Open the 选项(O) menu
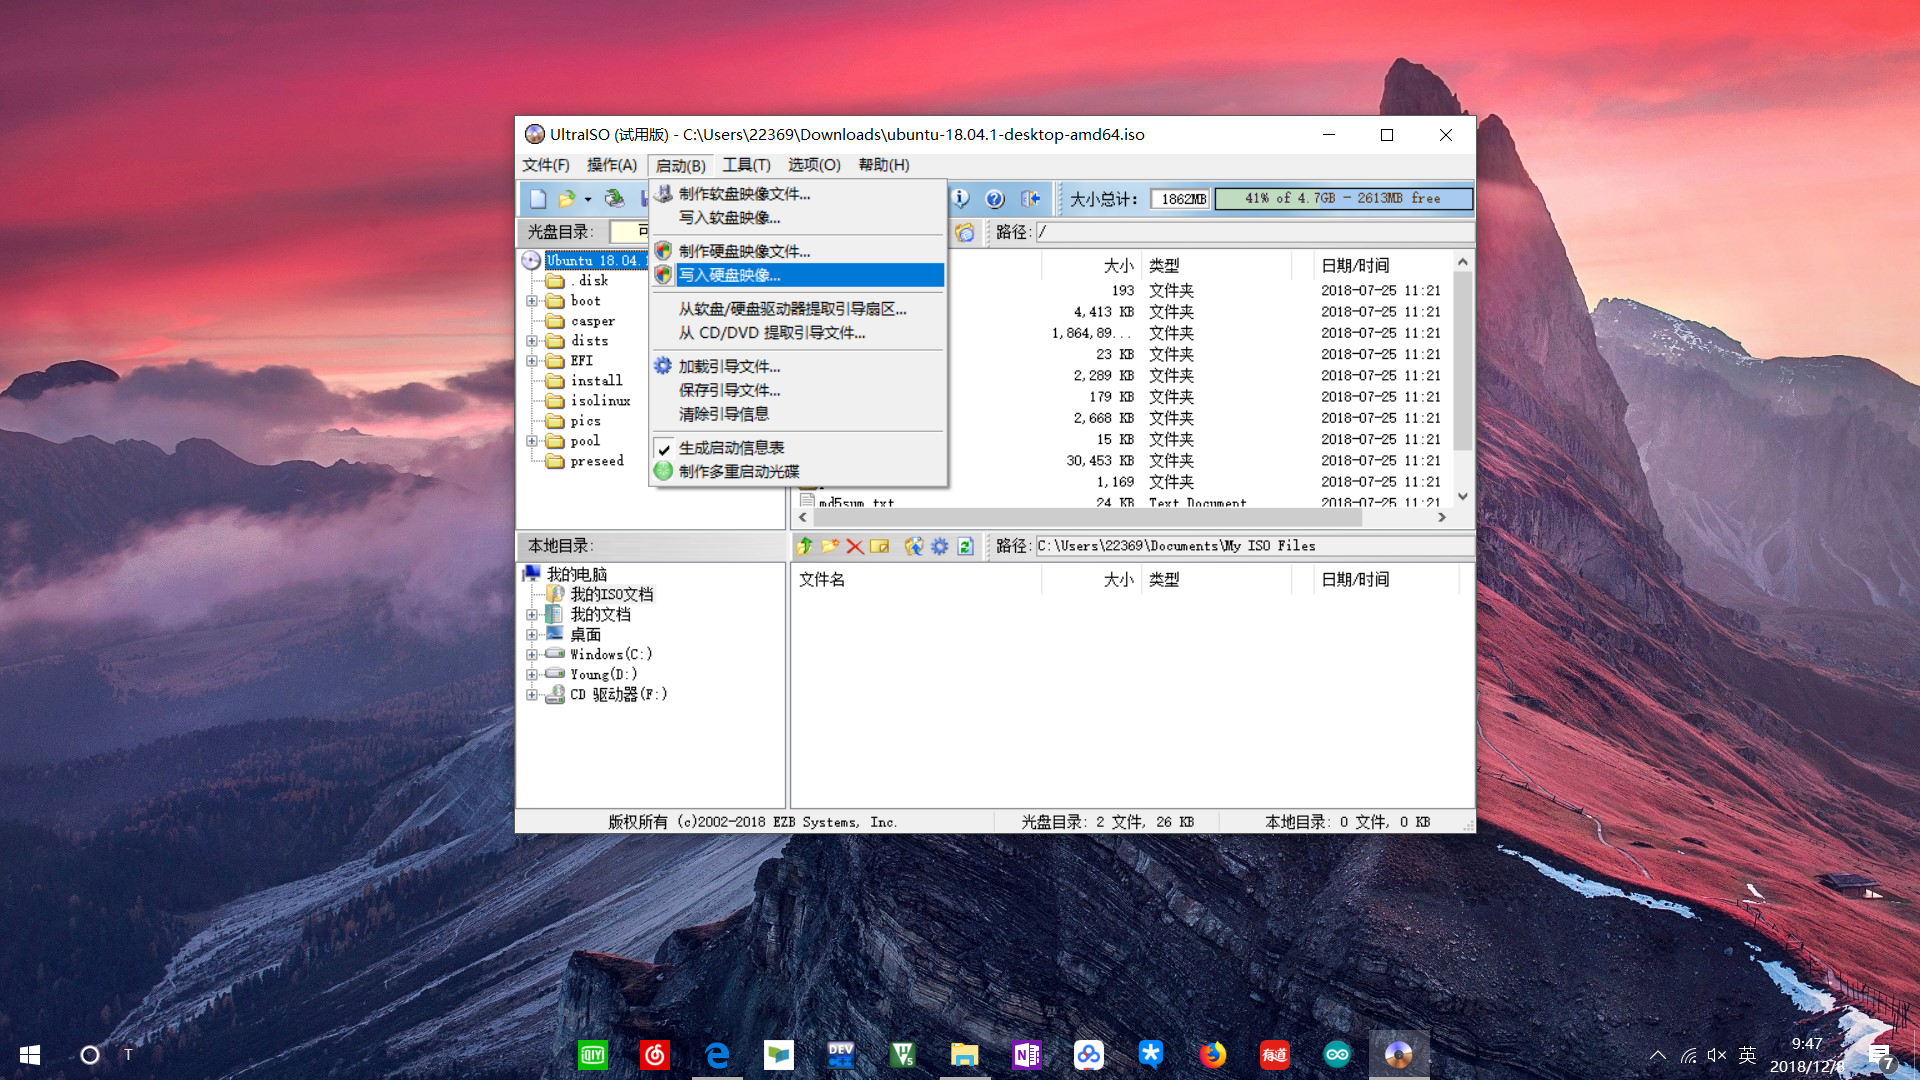This screenshot has height=1080, width=1920. [814, 165]
